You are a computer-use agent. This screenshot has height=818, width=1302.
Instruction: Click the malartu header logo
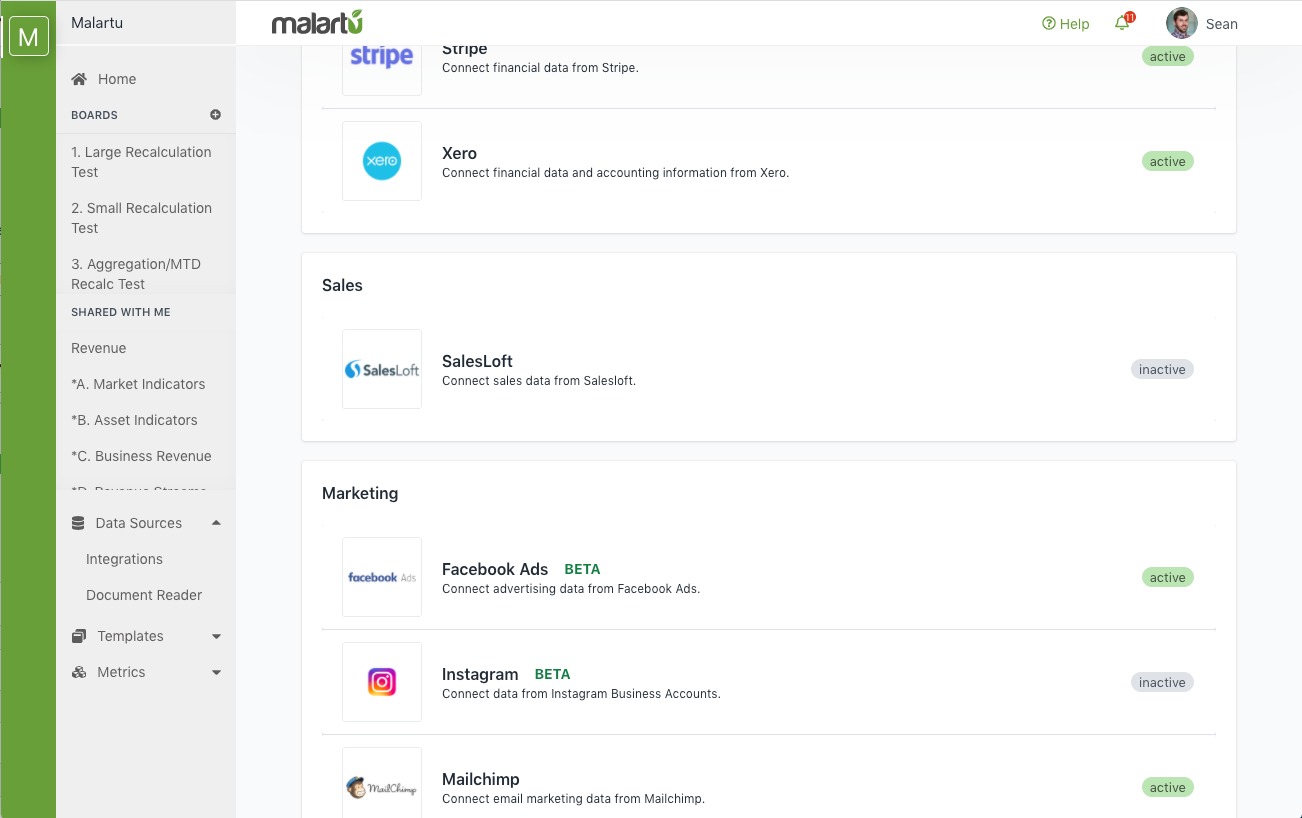click(317, 23)
